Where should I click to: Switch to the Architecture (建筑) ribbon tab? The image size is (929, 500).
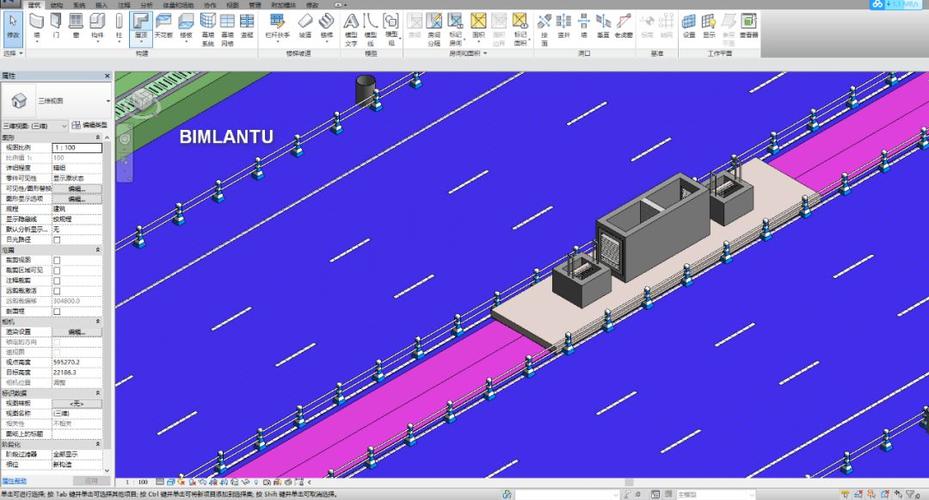coord(34,5)
